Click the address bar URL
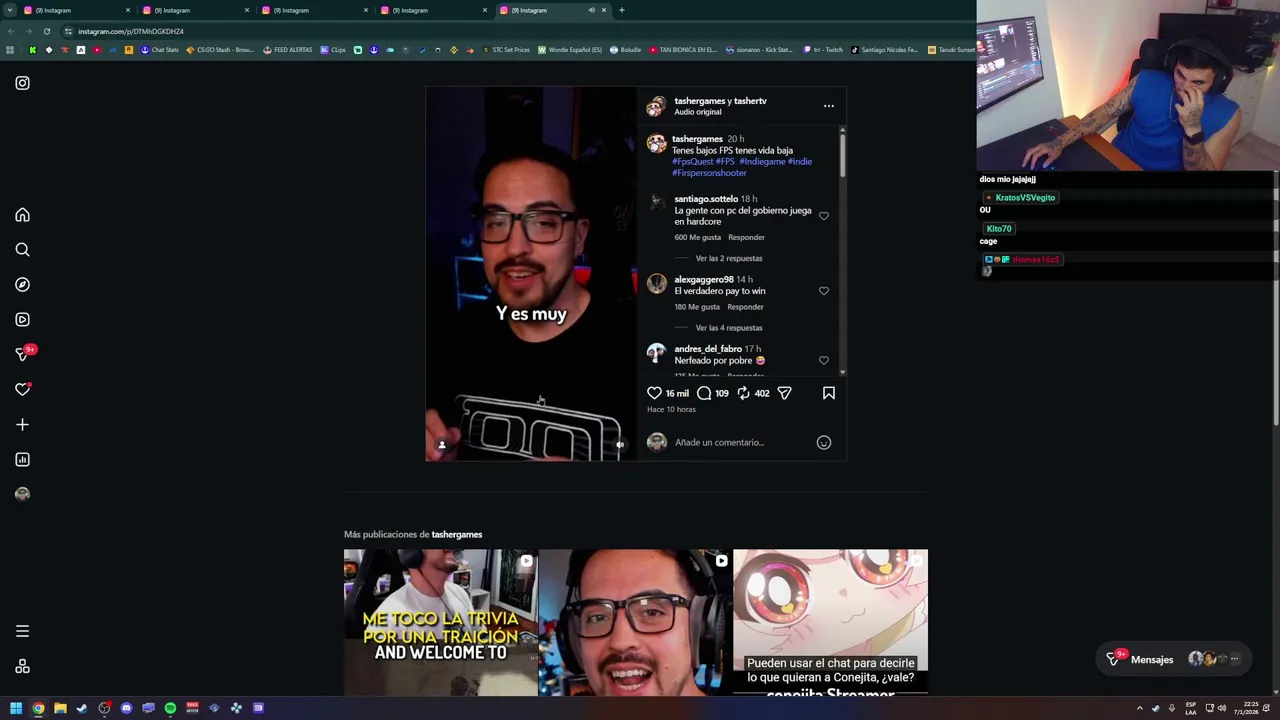The width and height of the screenshot is (1280, 720). (131, 31)
